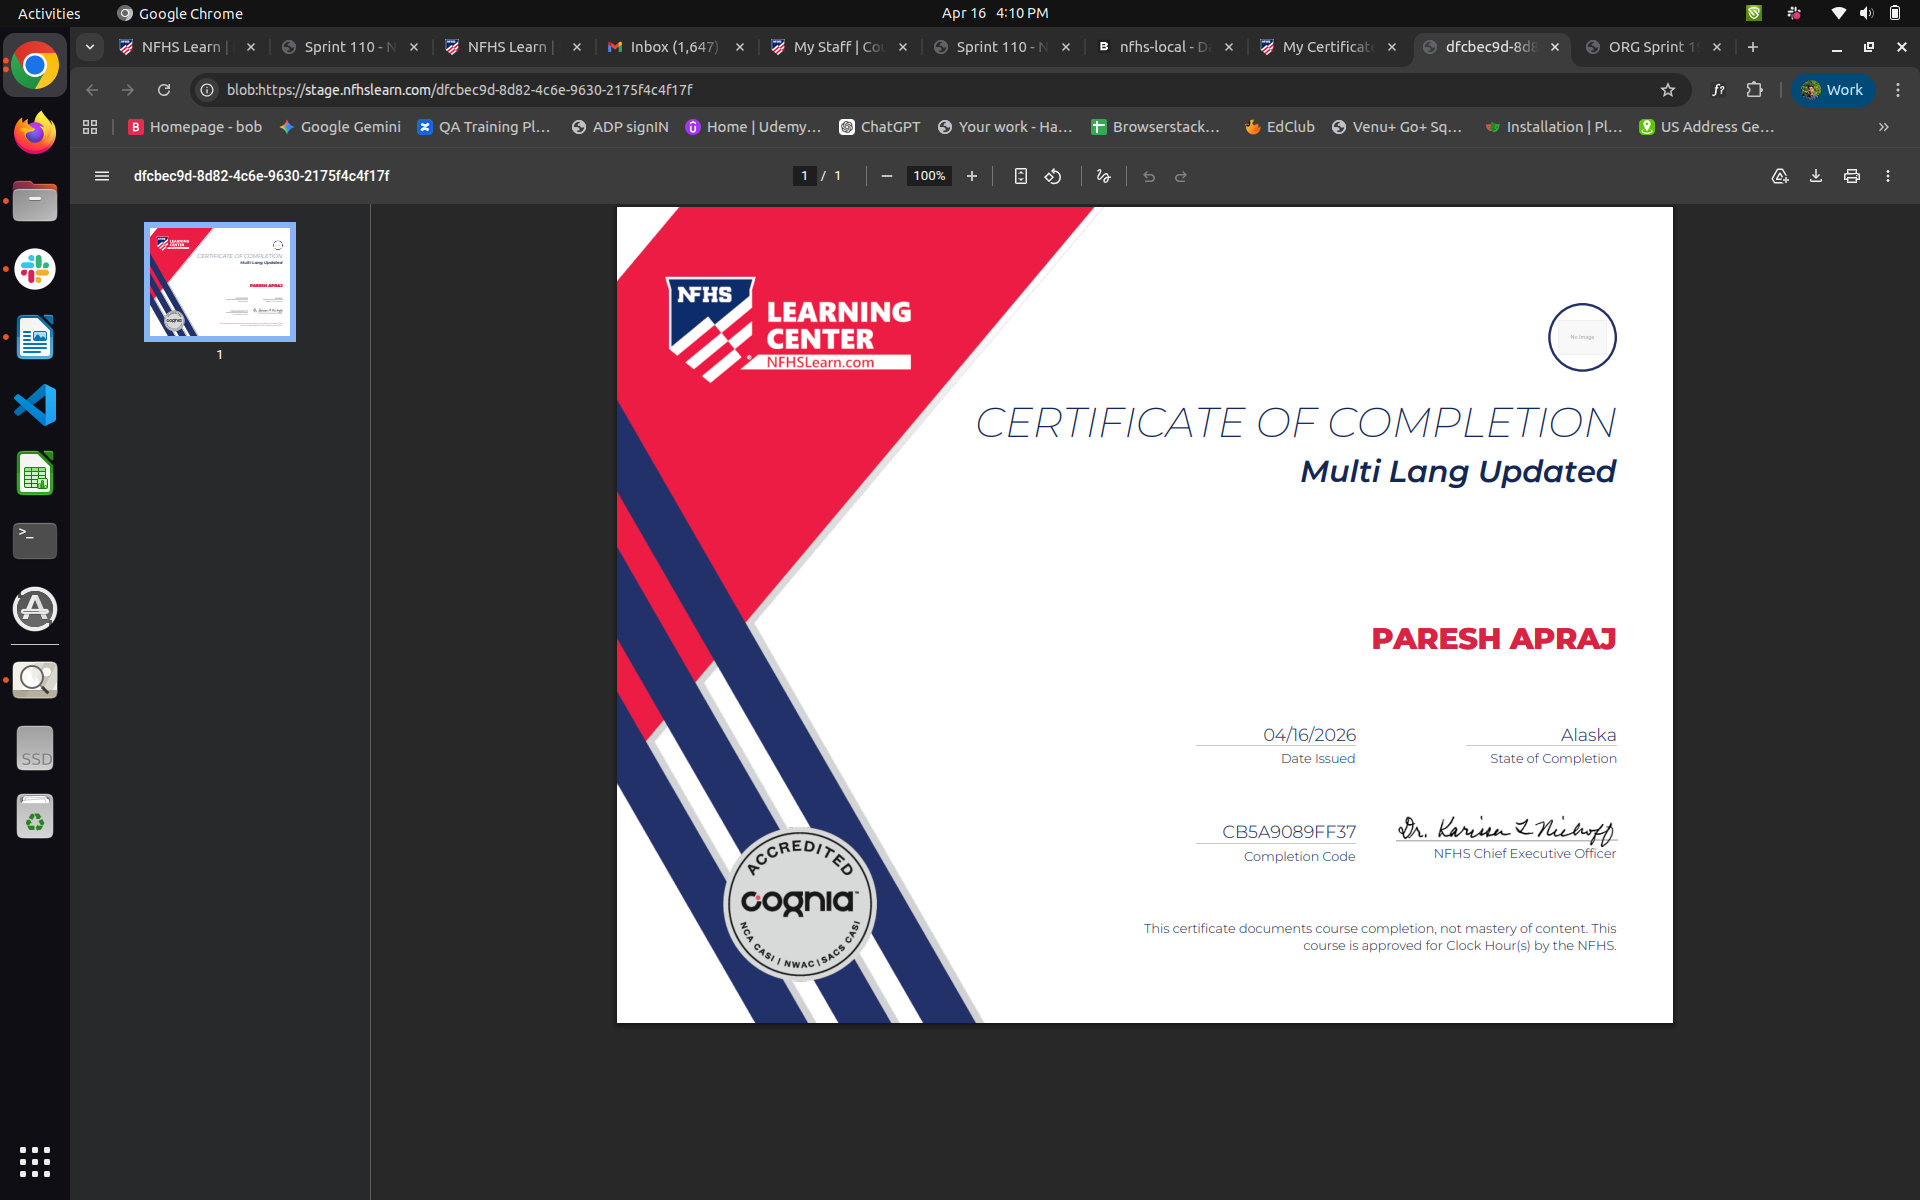Open LibreOffice Writer from the dock
The image size is (1920, 1200).
point(35,337)
